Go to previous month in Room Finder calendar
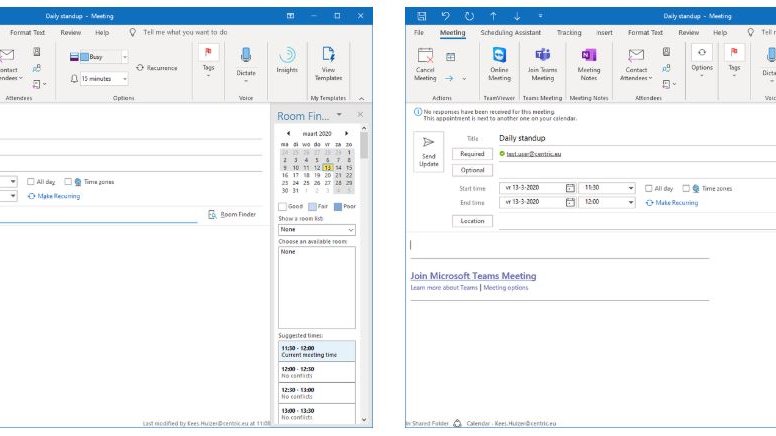The height and width of the screenshot is (436, 776). coord(289,133)
